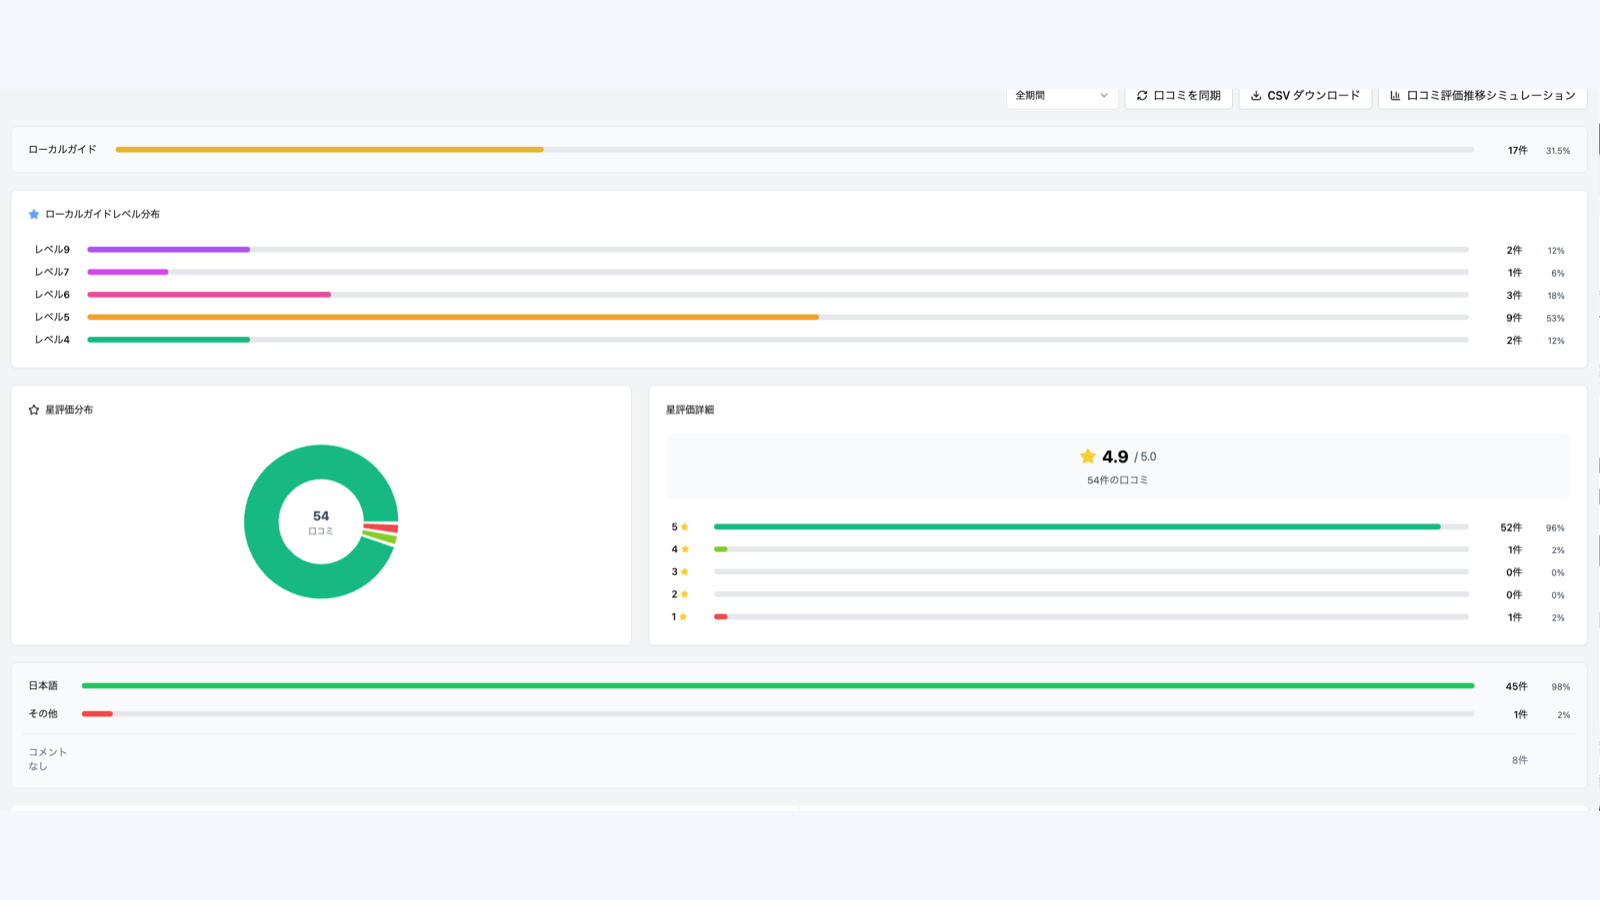
Task: Click the 98% value for 日本語
Action: pyautogui.click(x=1561, y=687)
